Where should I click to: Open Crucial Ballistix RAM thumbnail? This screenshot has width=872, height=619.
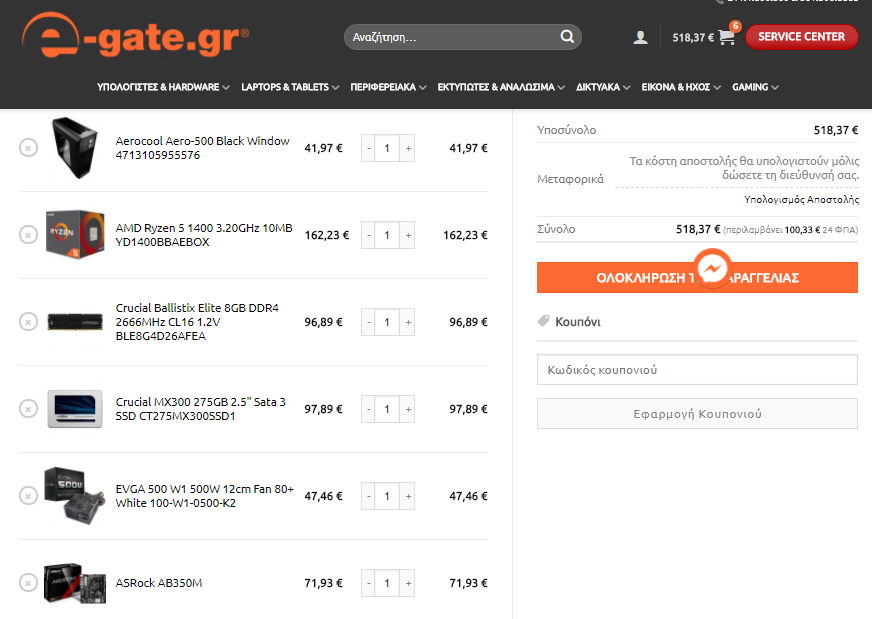coord(75,321)
